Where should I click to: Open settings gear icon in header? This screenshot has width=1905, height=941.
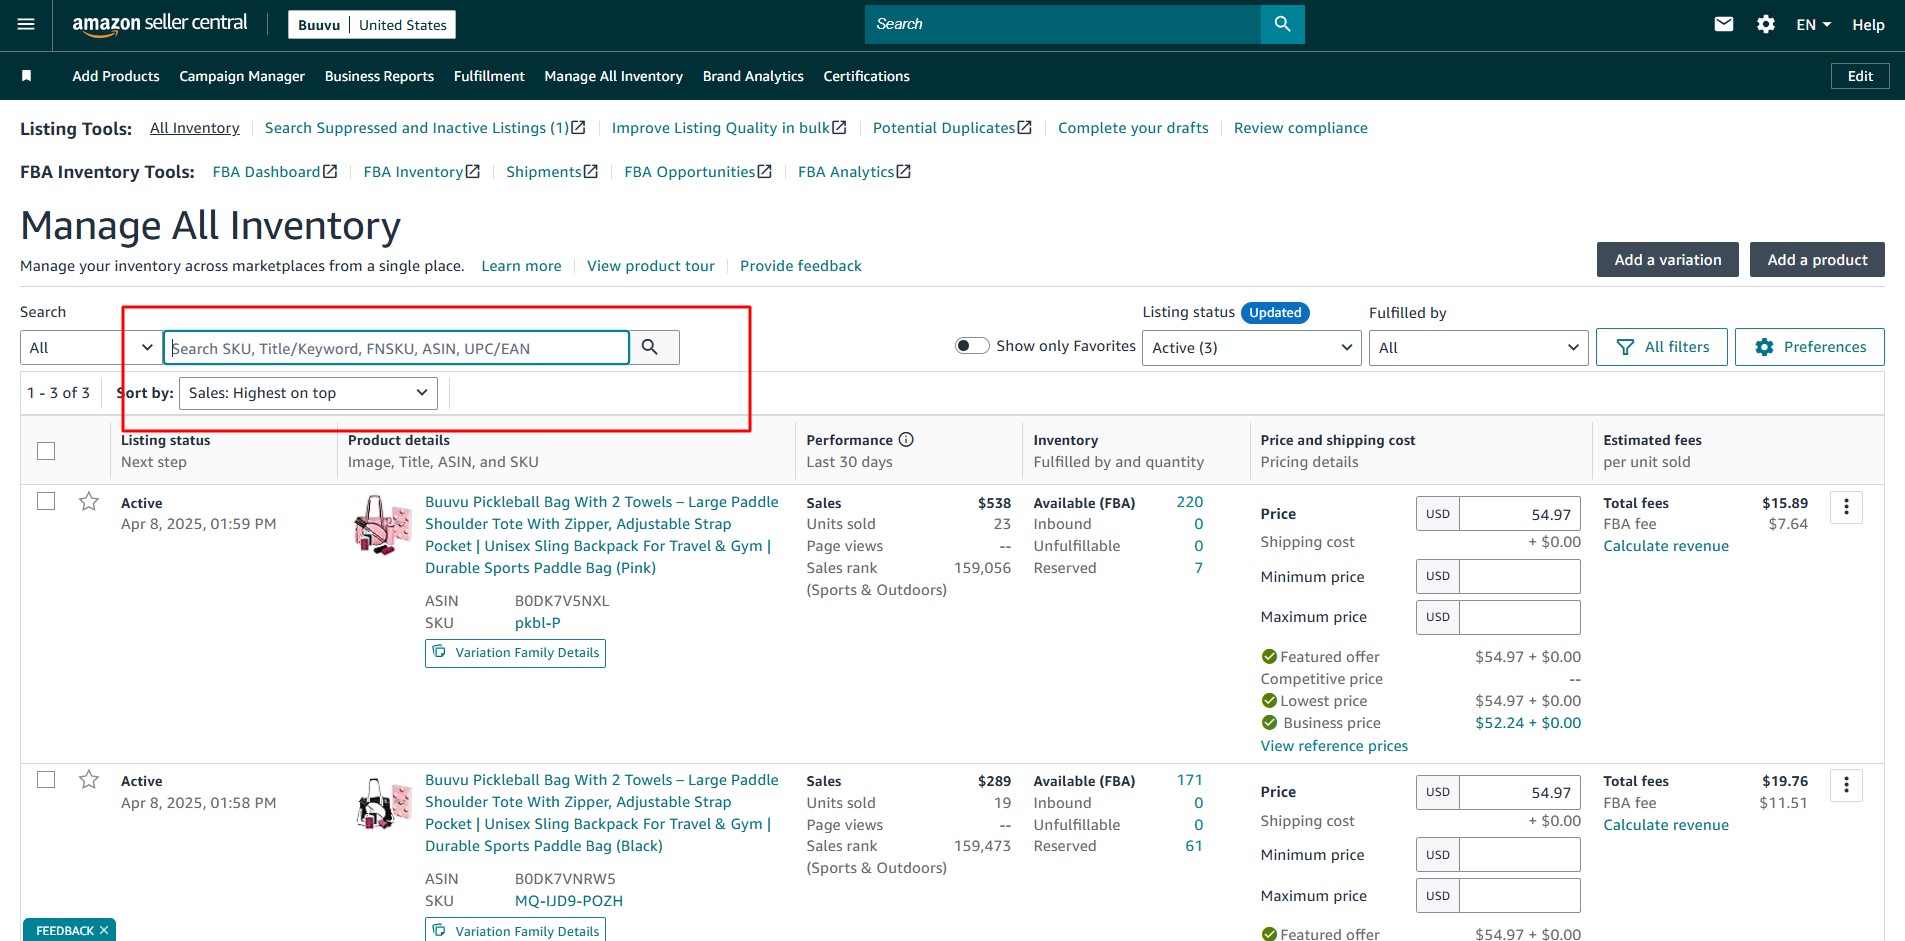tap(1765, 24)
